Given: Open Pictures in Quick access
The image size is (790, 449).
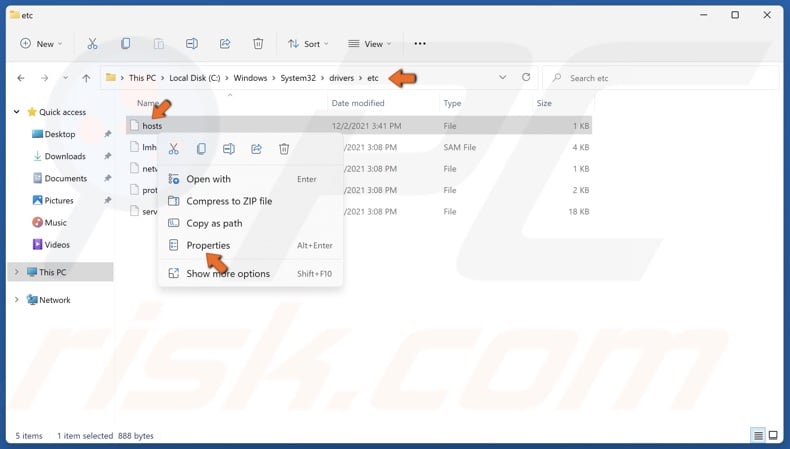Looking at the screenshot, I should tap(59, 201).
